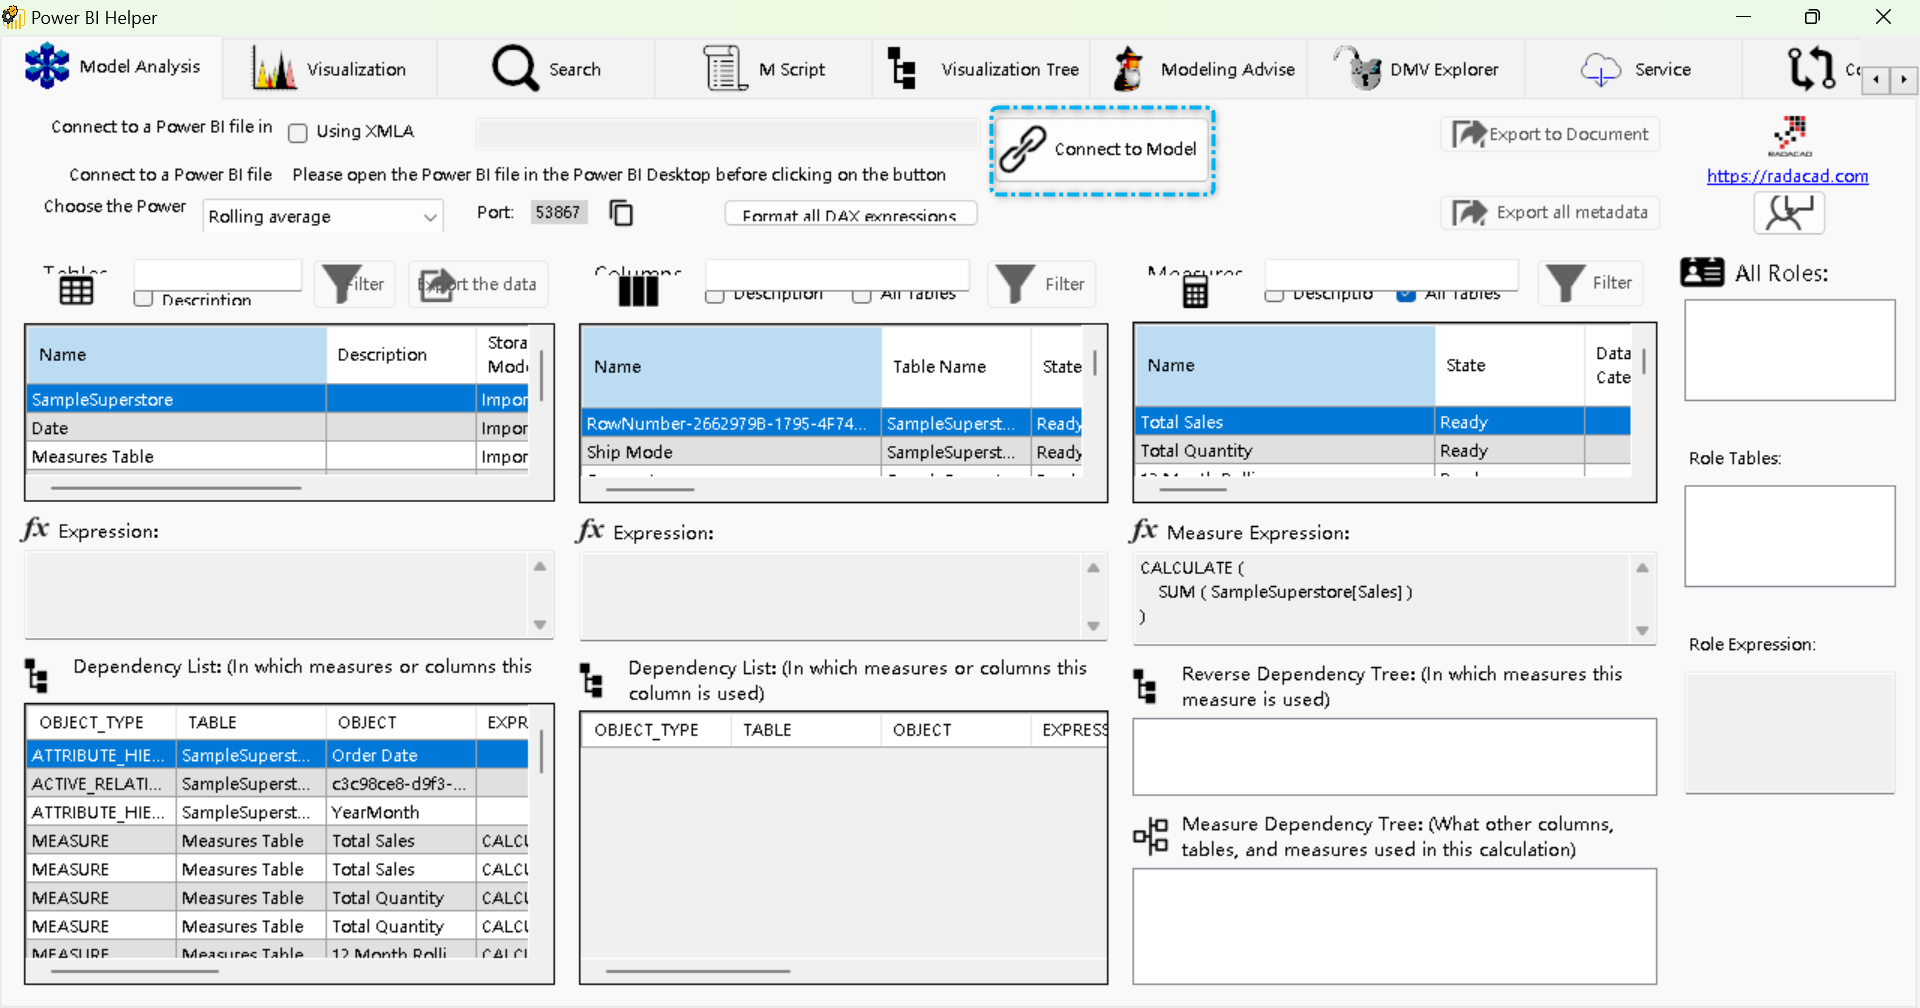1920x1008 pixels.
Task: Open the radacad.com hyperlink
Action: pos(1787,176)
